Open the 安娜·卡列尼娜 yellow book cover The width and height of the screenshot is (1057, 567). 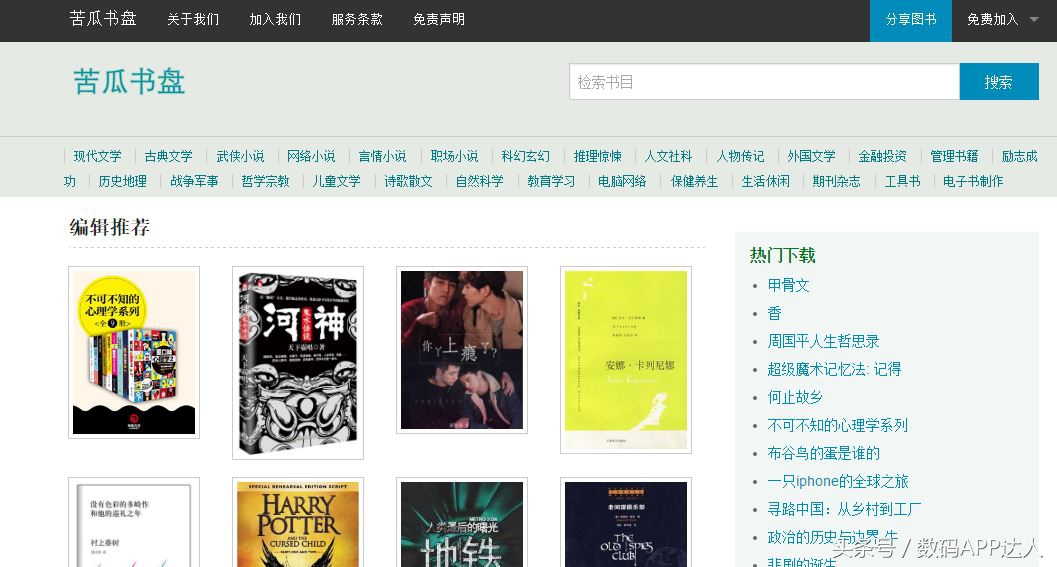pyautogui.click(x=626, y=360)
